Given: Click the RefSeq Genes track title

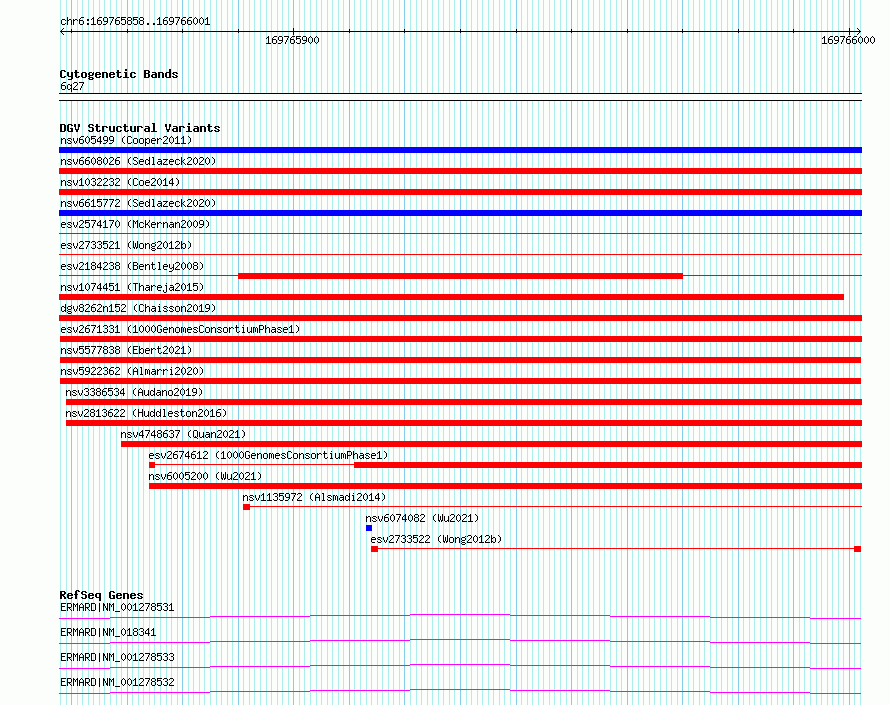Looking at the screenshot, I should pos(101,595).
